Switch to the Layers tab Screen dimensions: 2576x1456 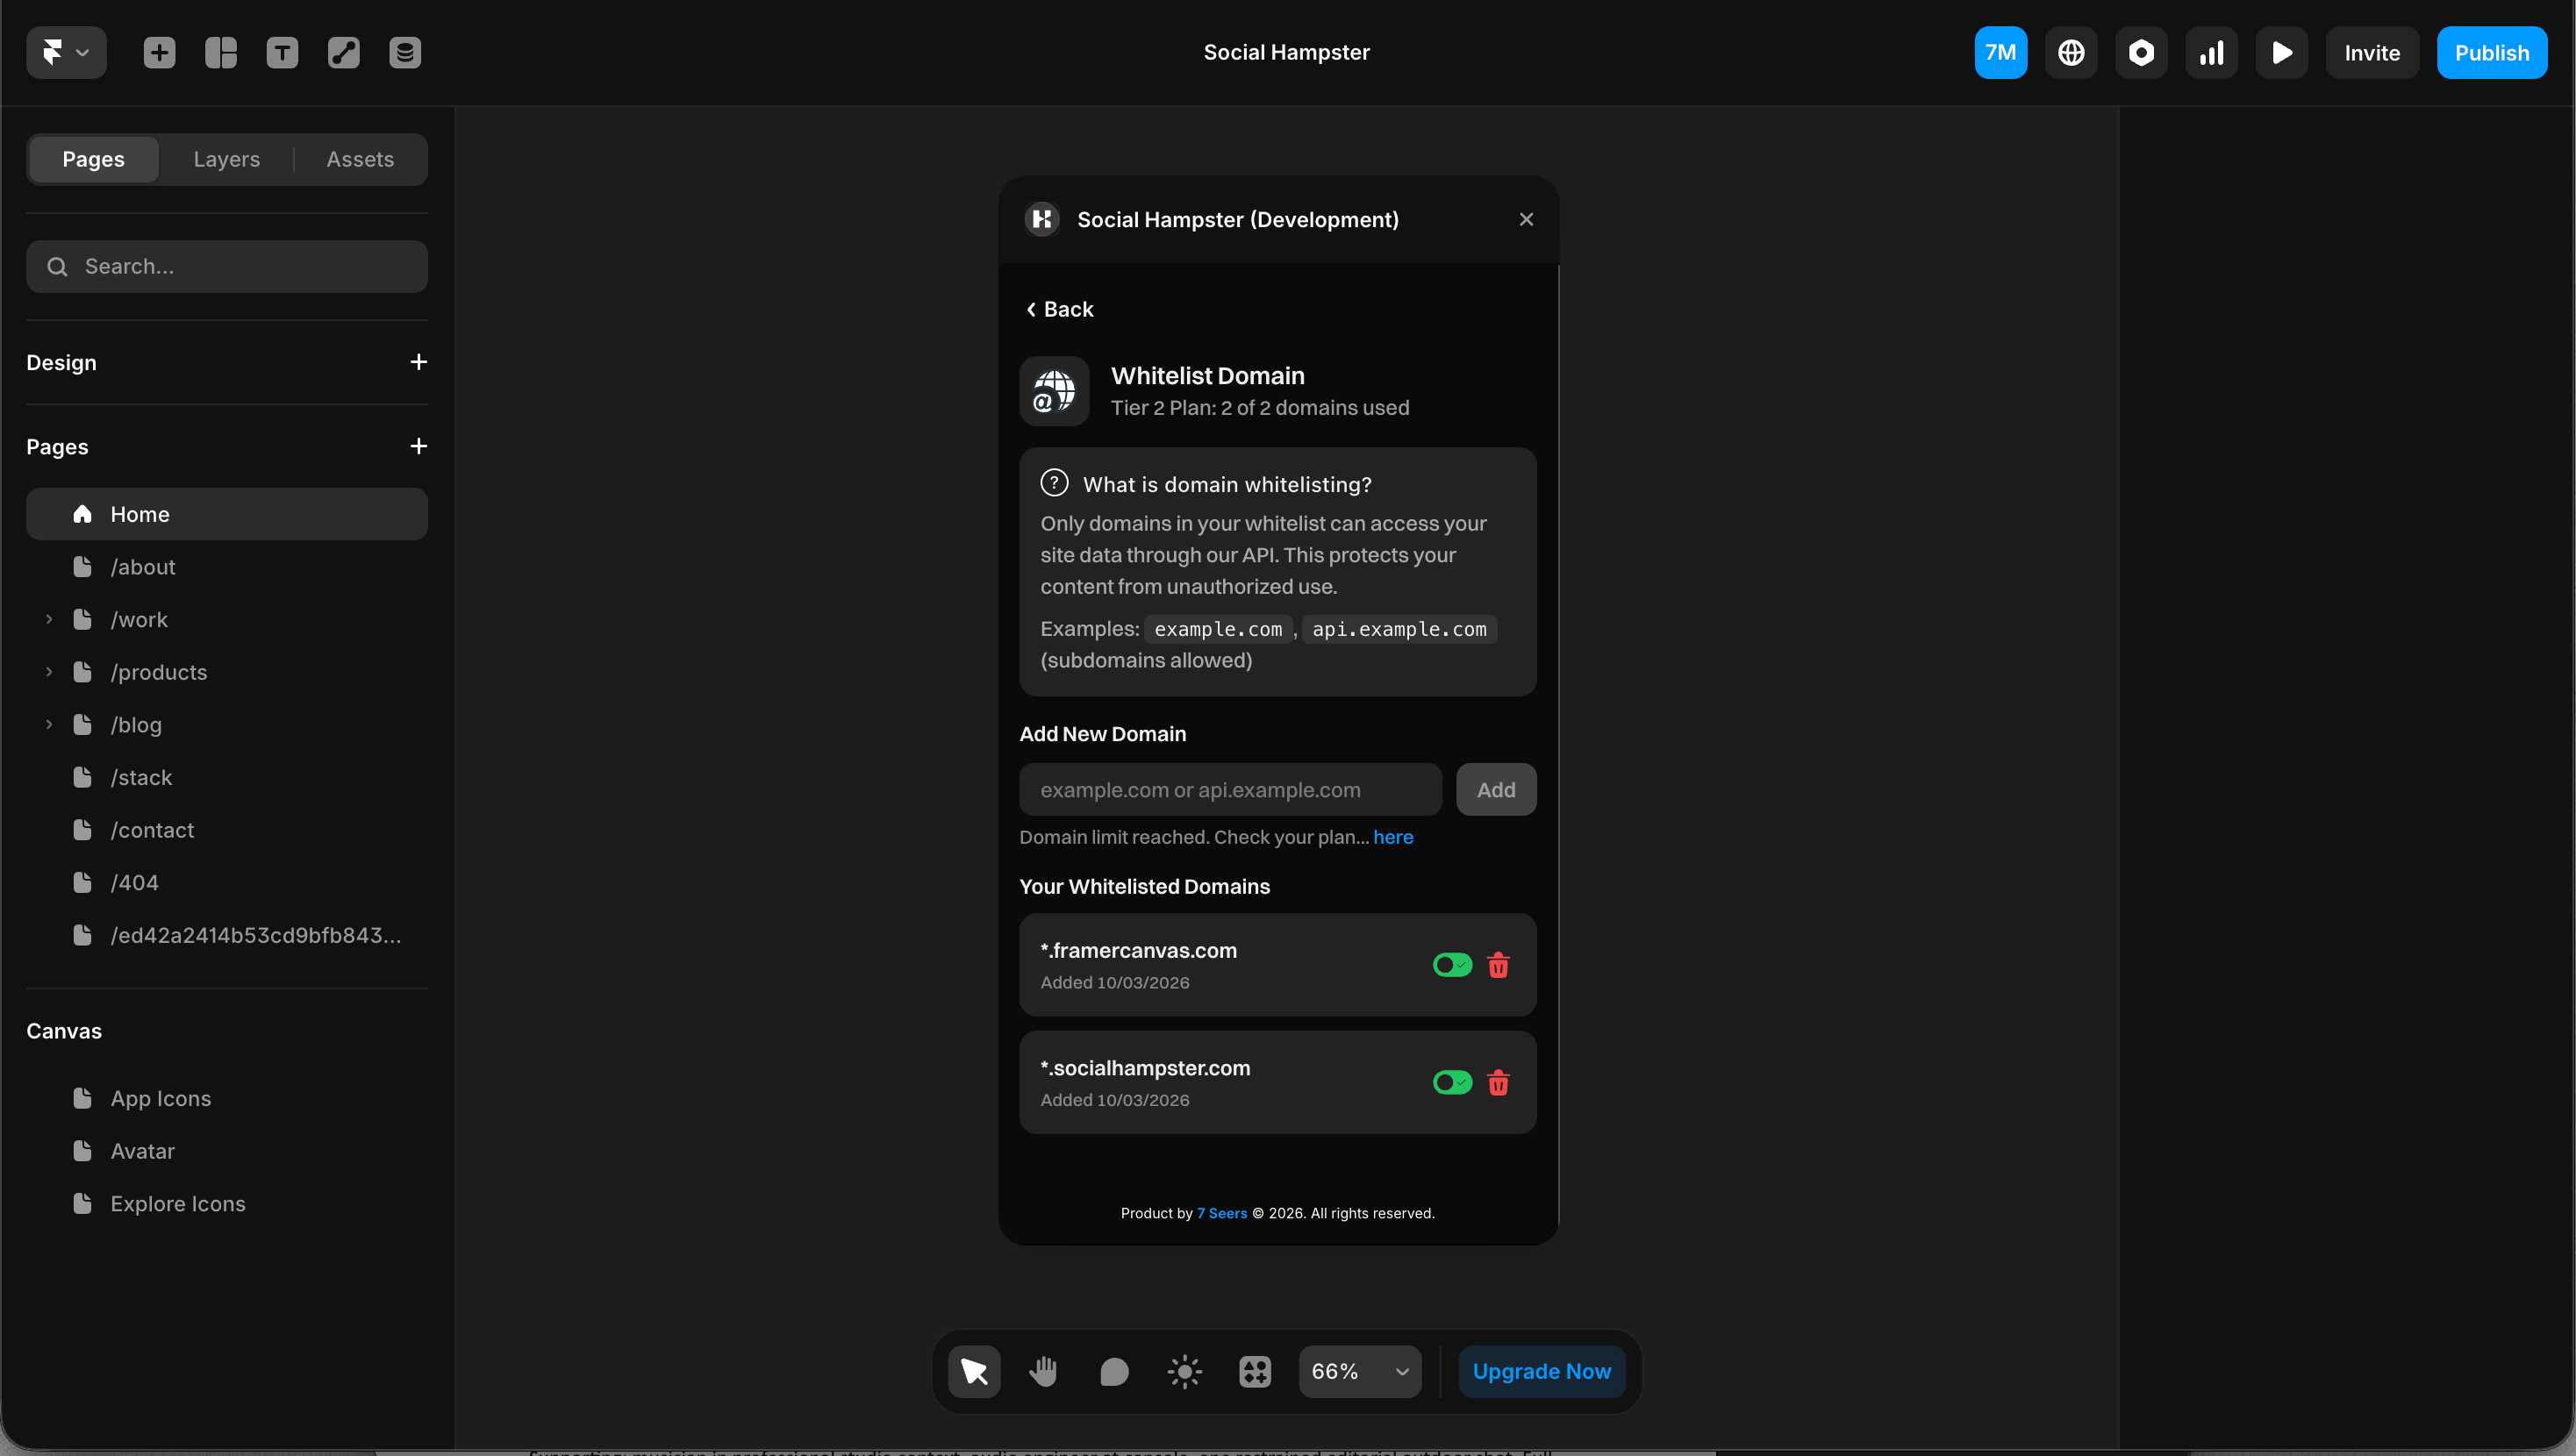point(227,159)
